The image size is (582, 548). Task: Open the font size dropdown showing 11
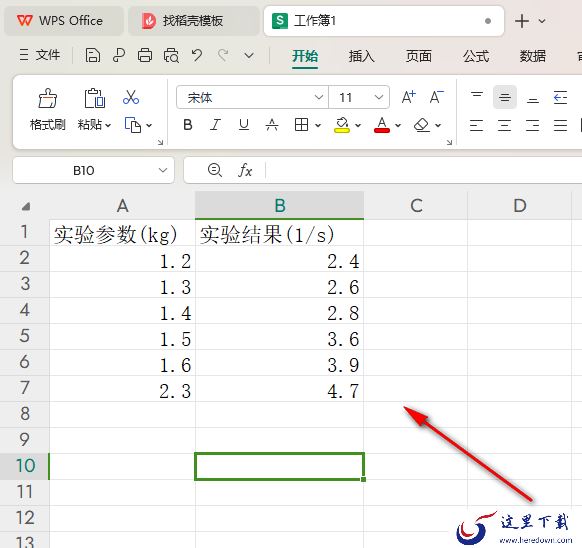click(379, 97)
